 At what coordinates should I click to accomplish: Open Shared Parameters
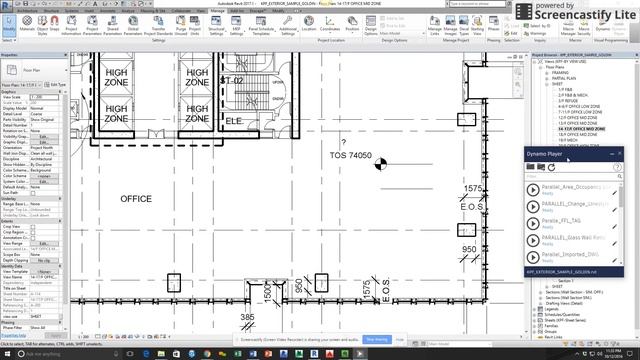click(112, 25)
